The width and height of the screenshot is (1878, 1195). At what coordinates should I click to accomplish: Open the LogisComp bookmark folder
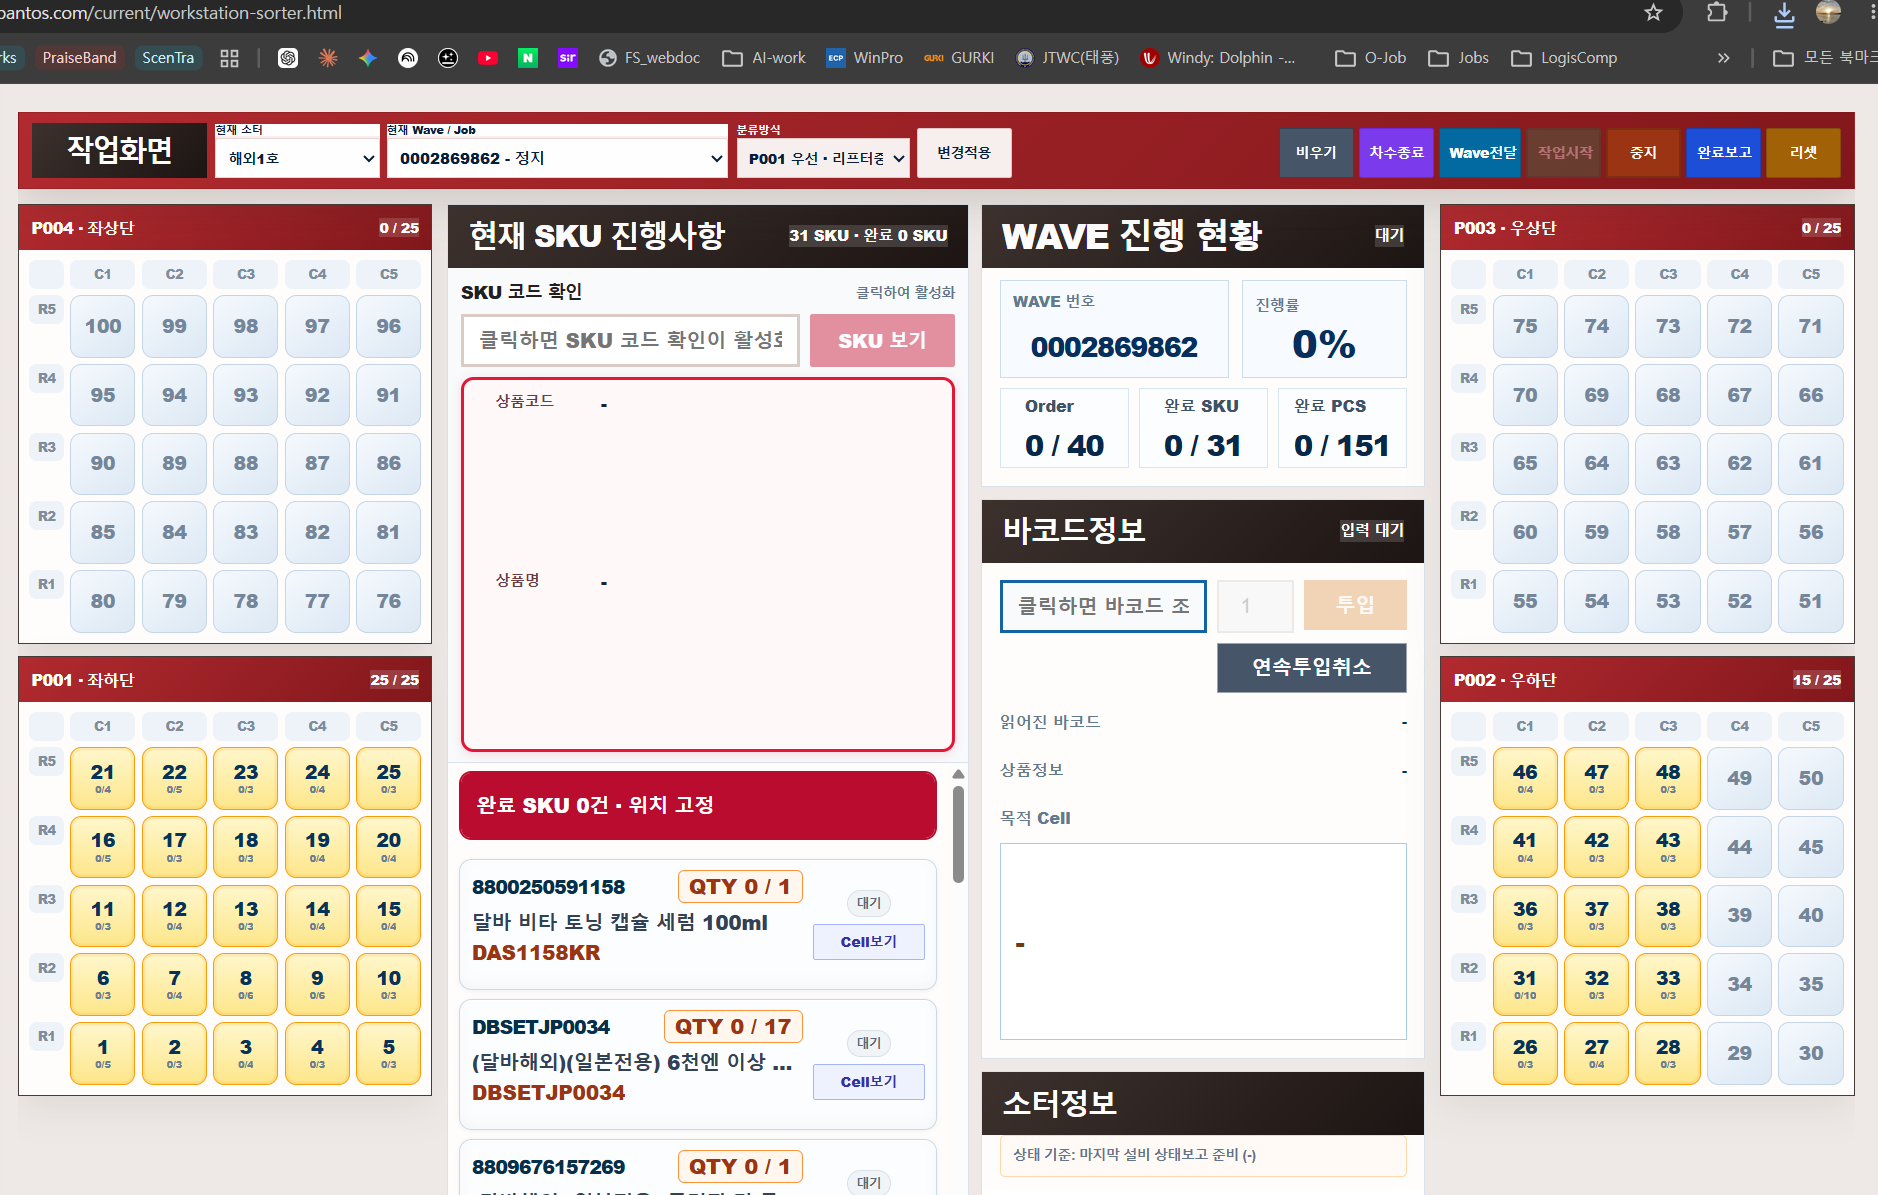tap(1564, 58)
